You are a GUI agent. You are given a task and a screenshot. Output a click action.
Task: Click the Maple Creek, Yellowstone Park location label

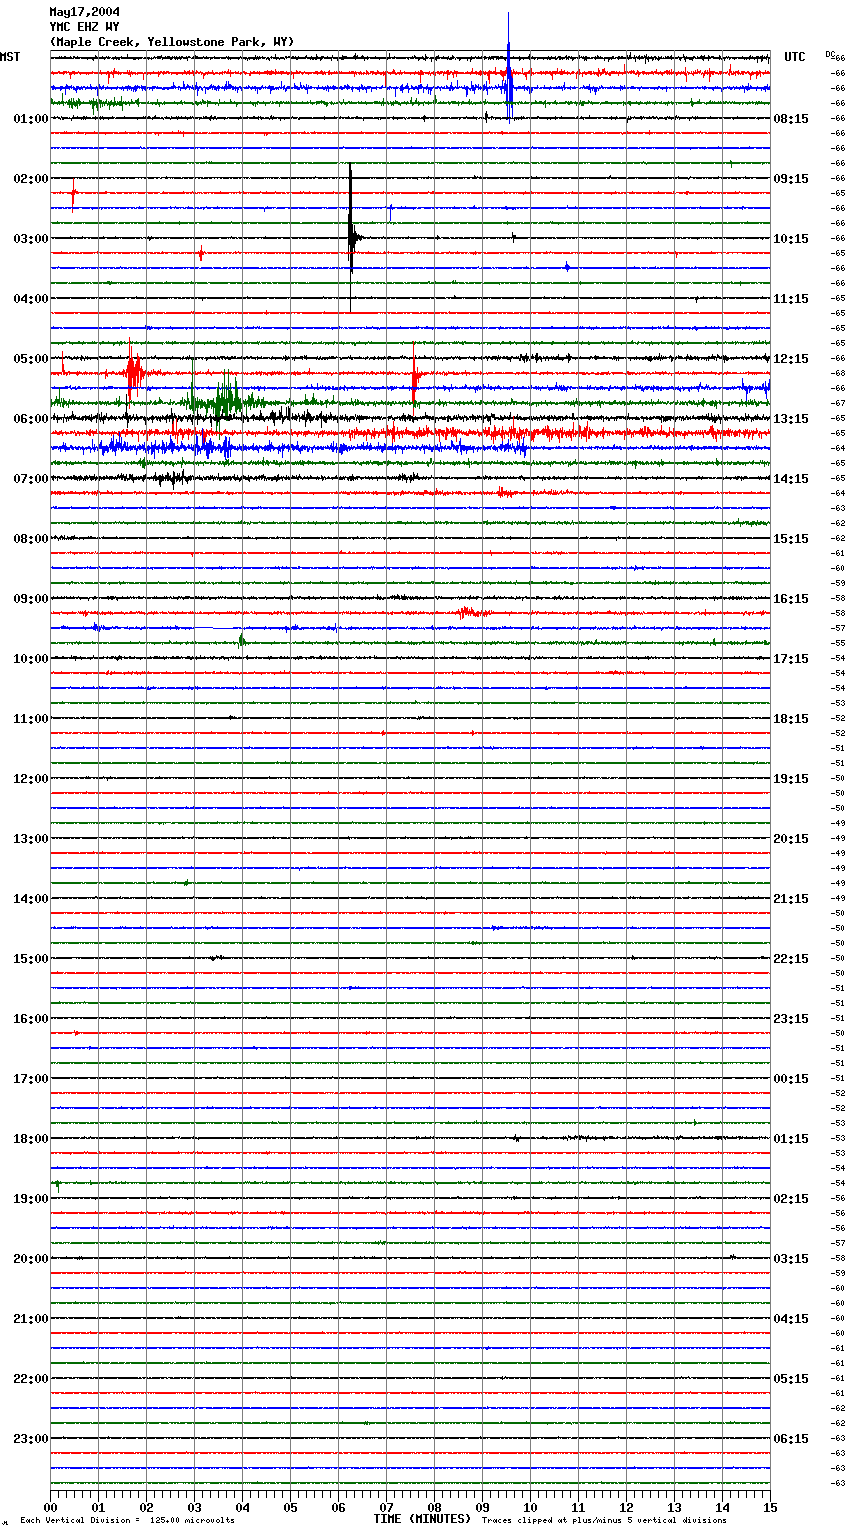click(x=172, y=42)
